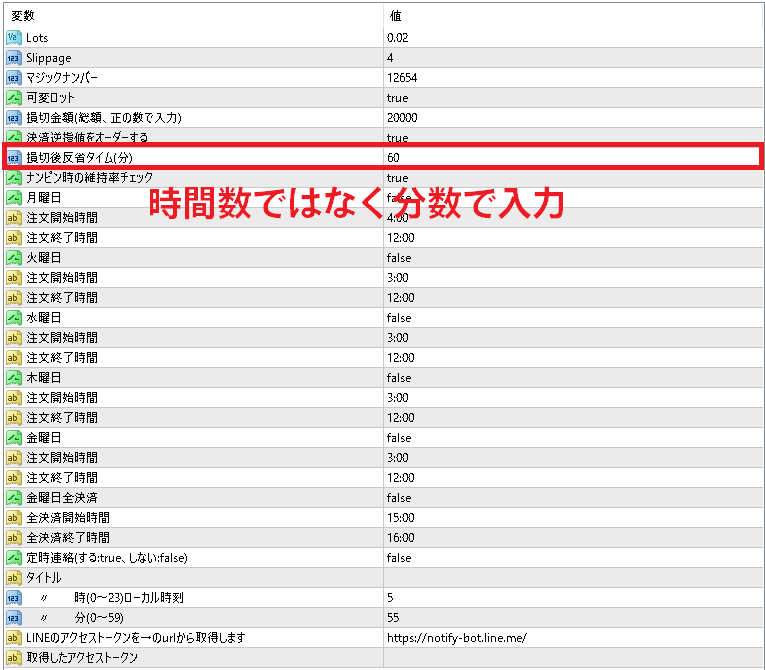Viewport: 765px width, 670px height.
Task: Select the マジックナンバー row icon
Action: click(14, 78)
